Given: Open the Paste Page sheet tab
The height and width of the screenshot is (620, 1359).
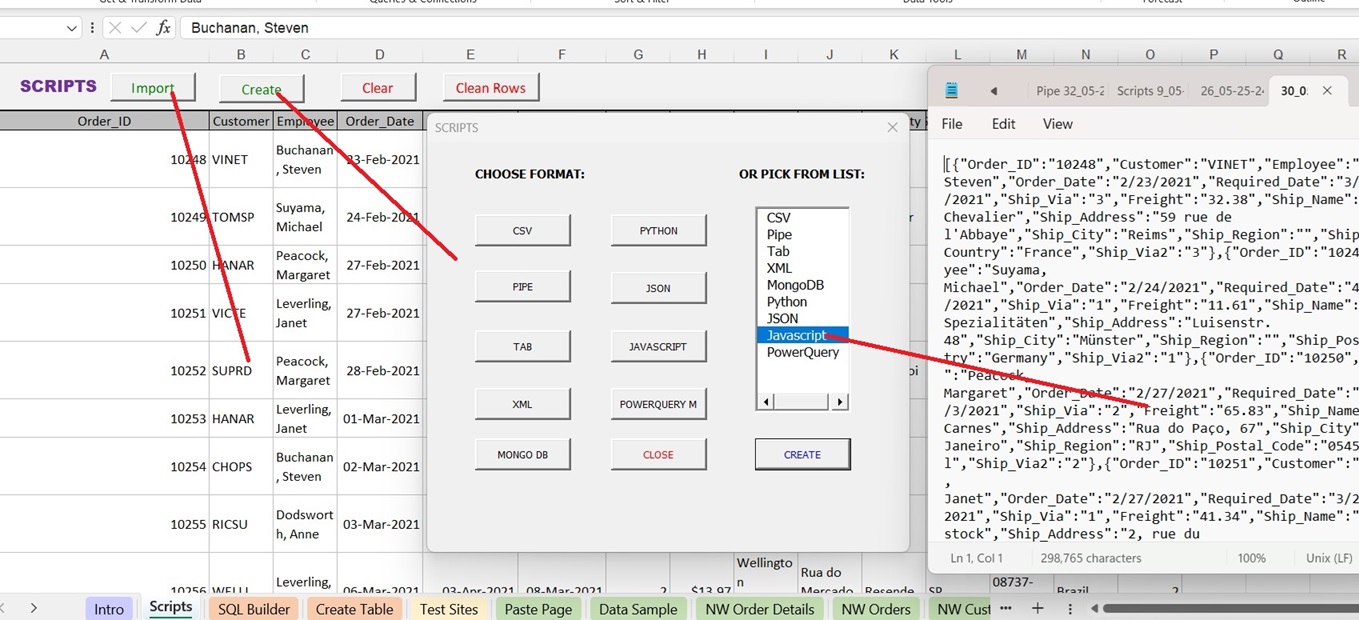Looking at the screenshot, I should pos(538,609).
